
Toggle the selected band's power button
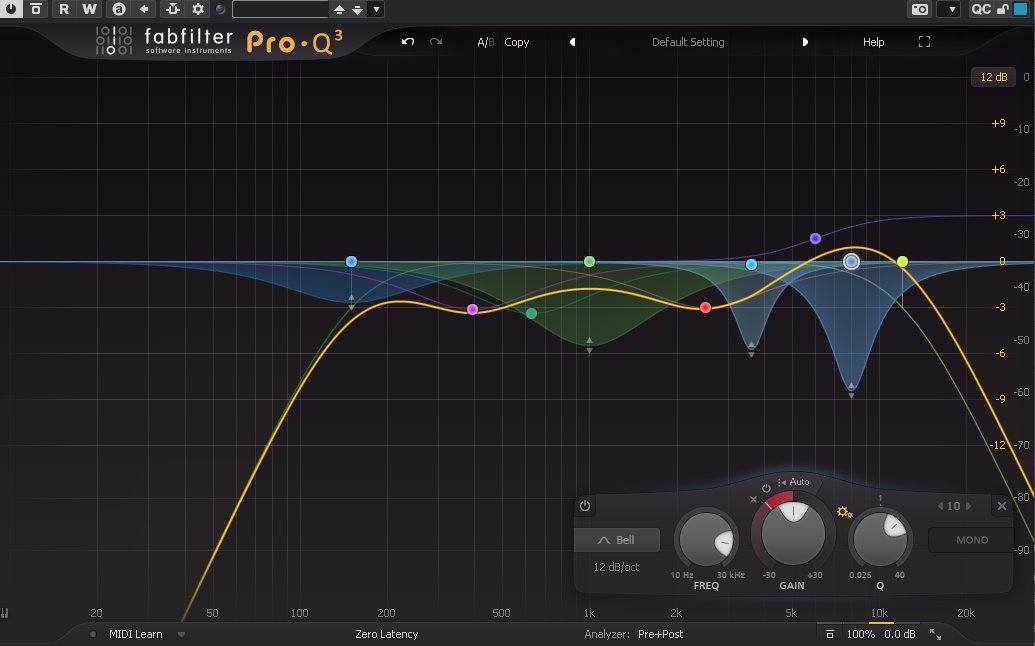pos(585,506)
